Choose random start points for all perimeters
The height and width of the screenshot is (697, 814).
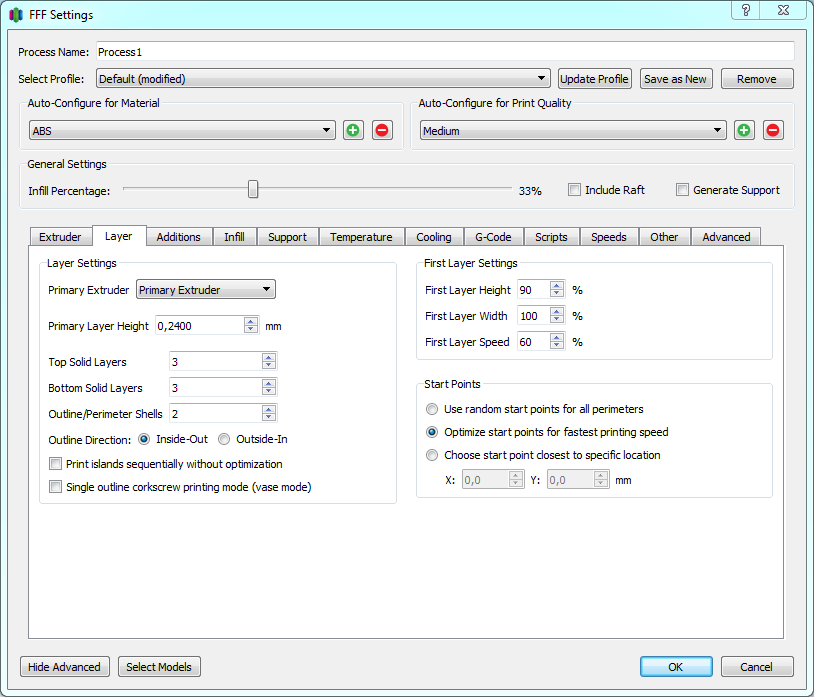432,409
